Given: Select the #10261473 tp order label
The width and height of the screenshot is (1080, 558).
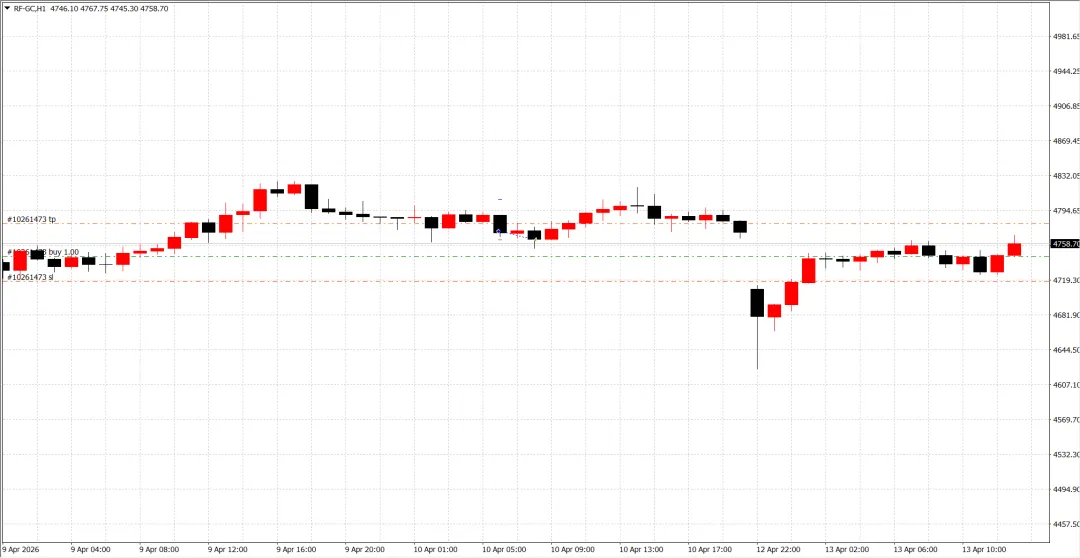Looking at the screenshot, I should pos(32,219).
